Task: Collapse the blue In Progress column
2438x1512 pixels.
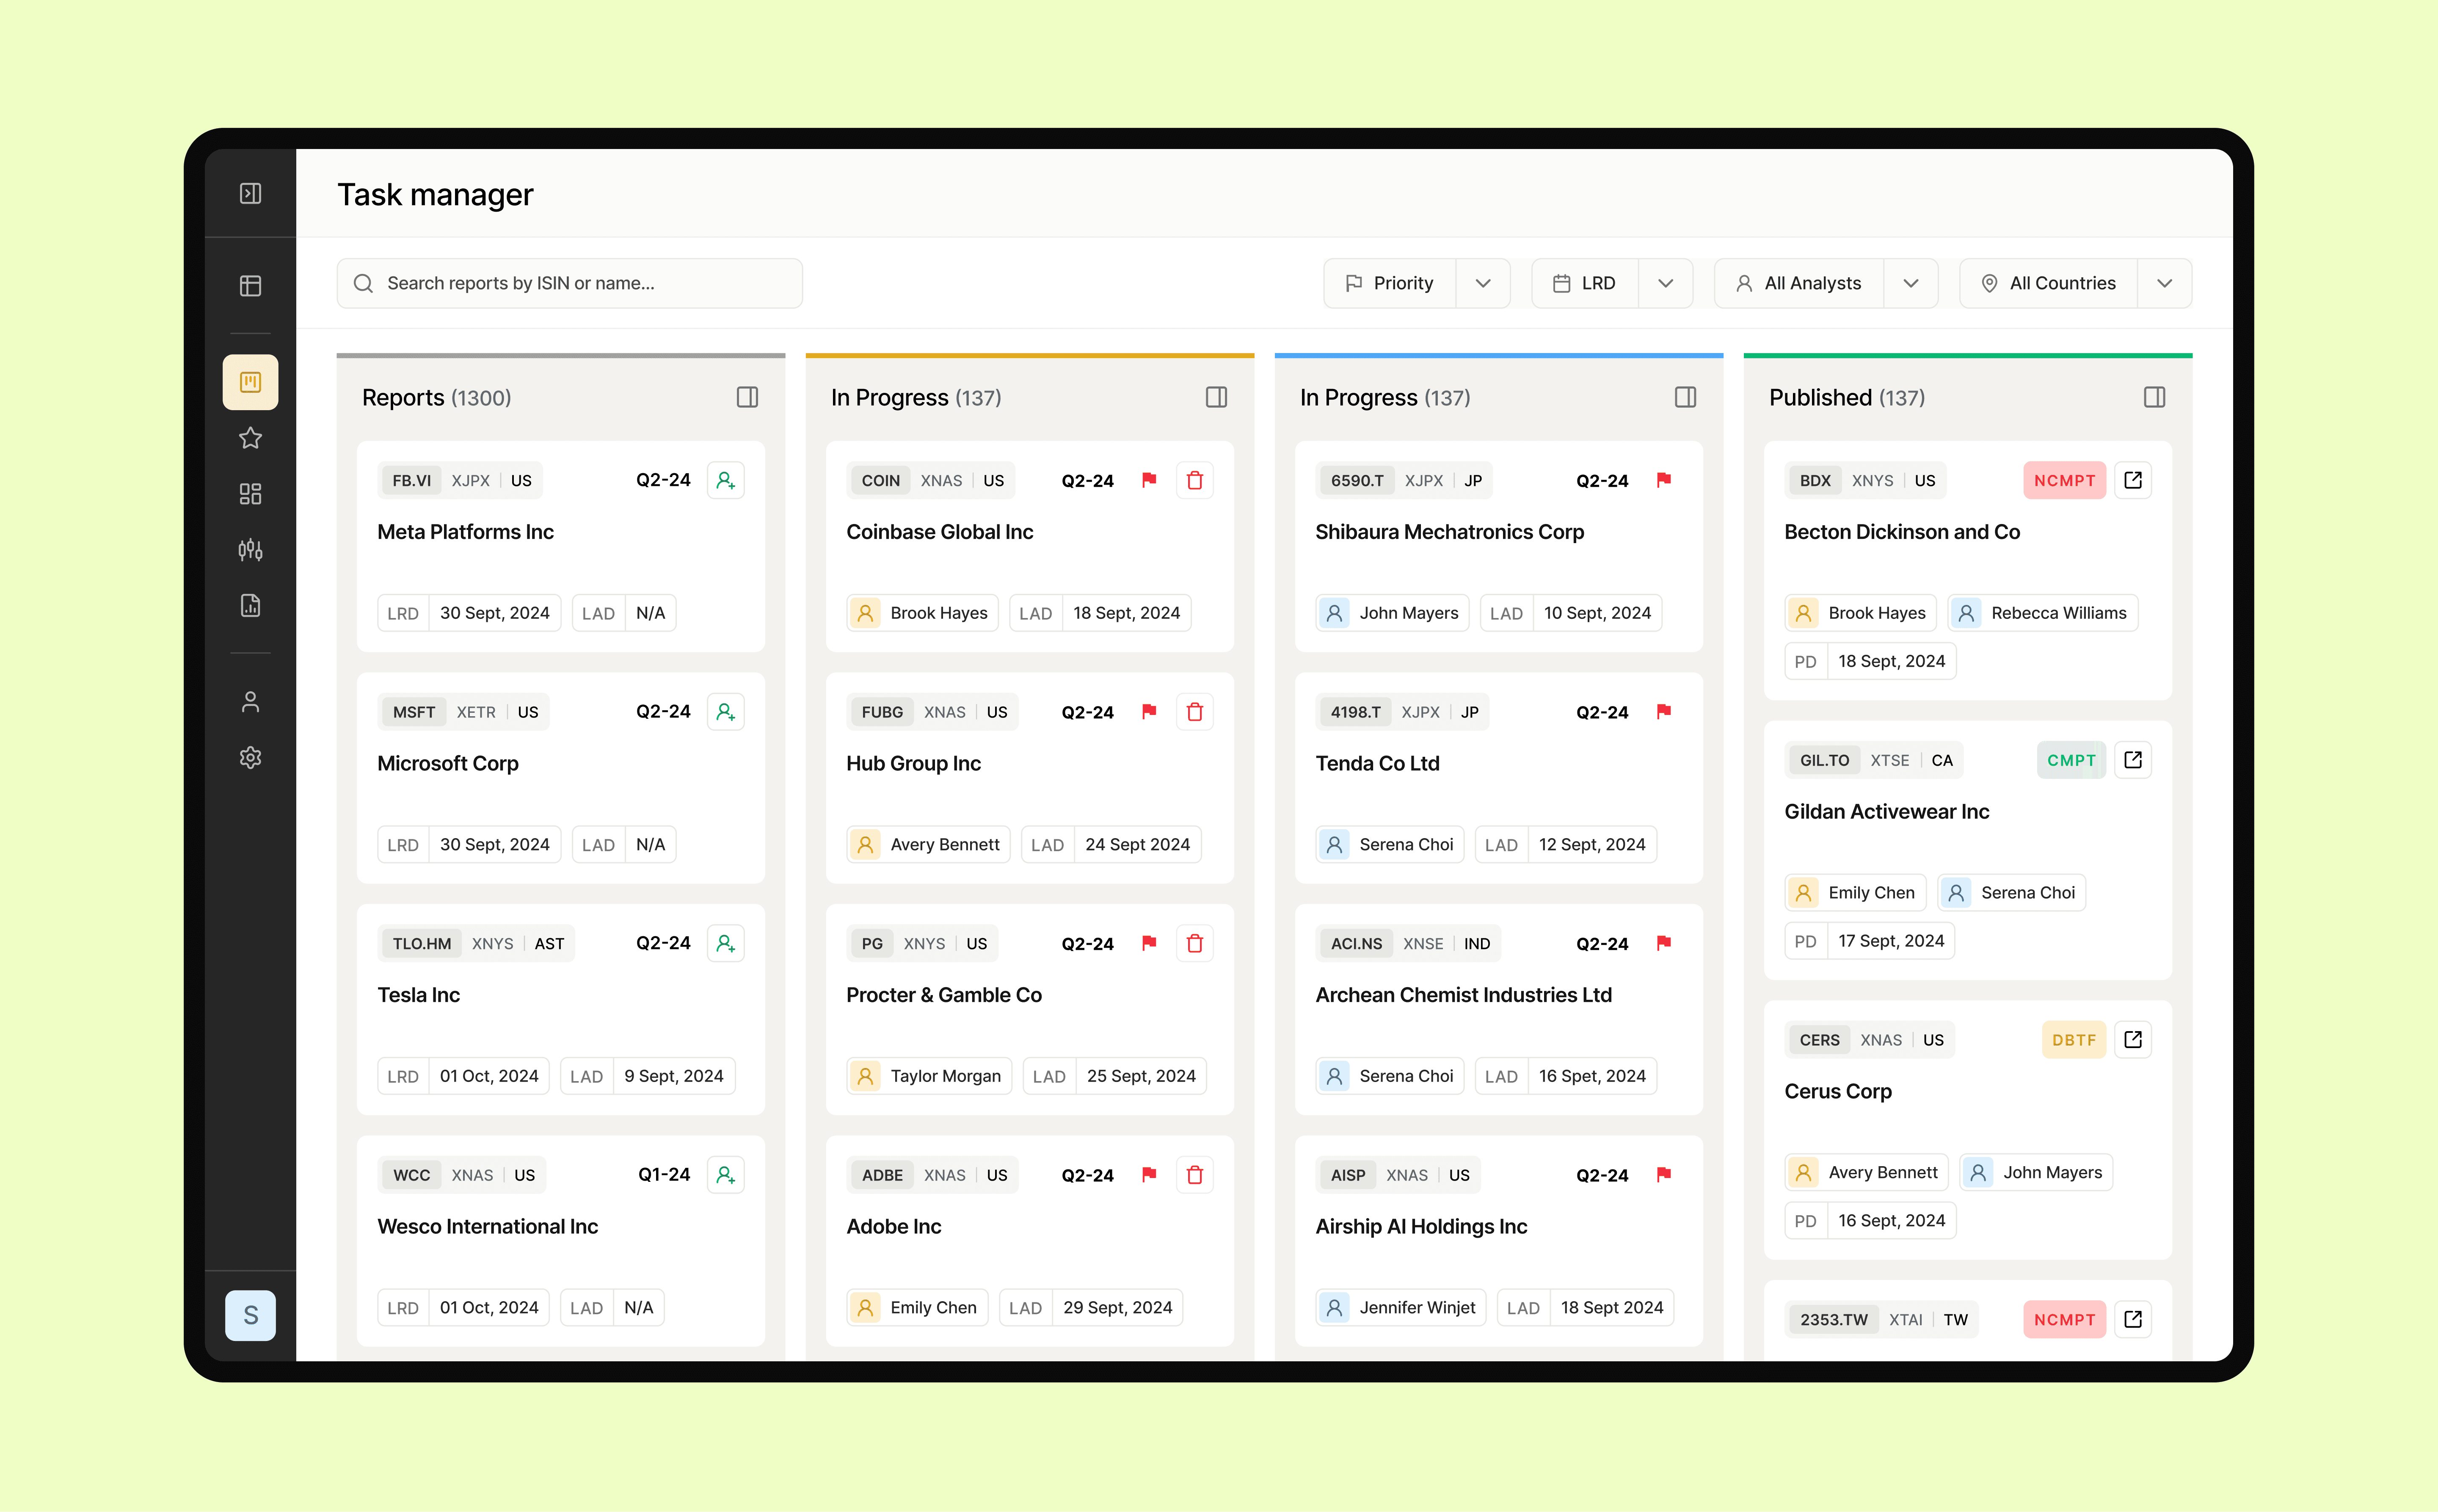Action: 1685,398
